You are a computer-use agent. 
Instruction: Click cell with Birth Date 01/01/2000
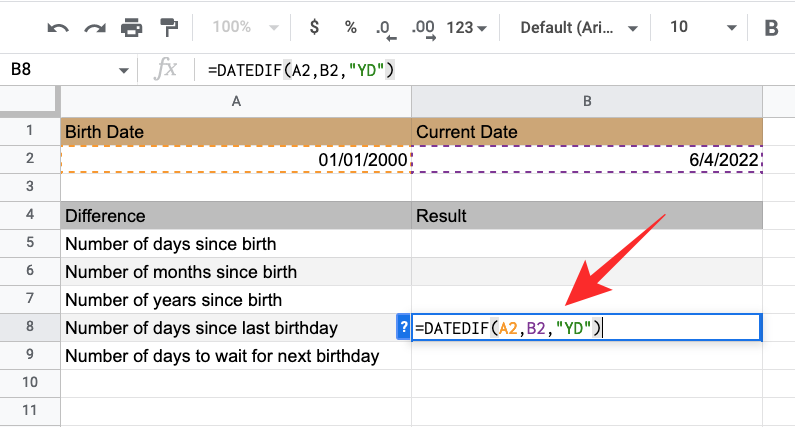[x=236, y=160]
